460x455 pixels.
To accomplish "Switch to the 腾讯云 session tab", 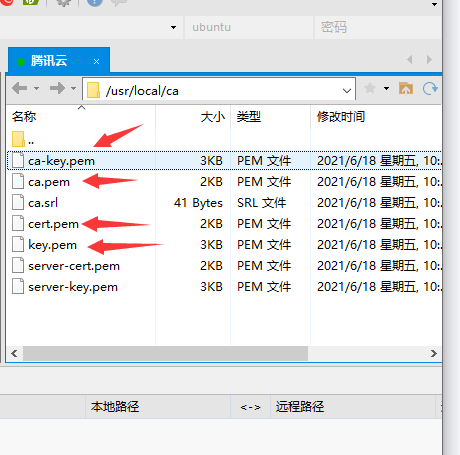I will point(49,61).
